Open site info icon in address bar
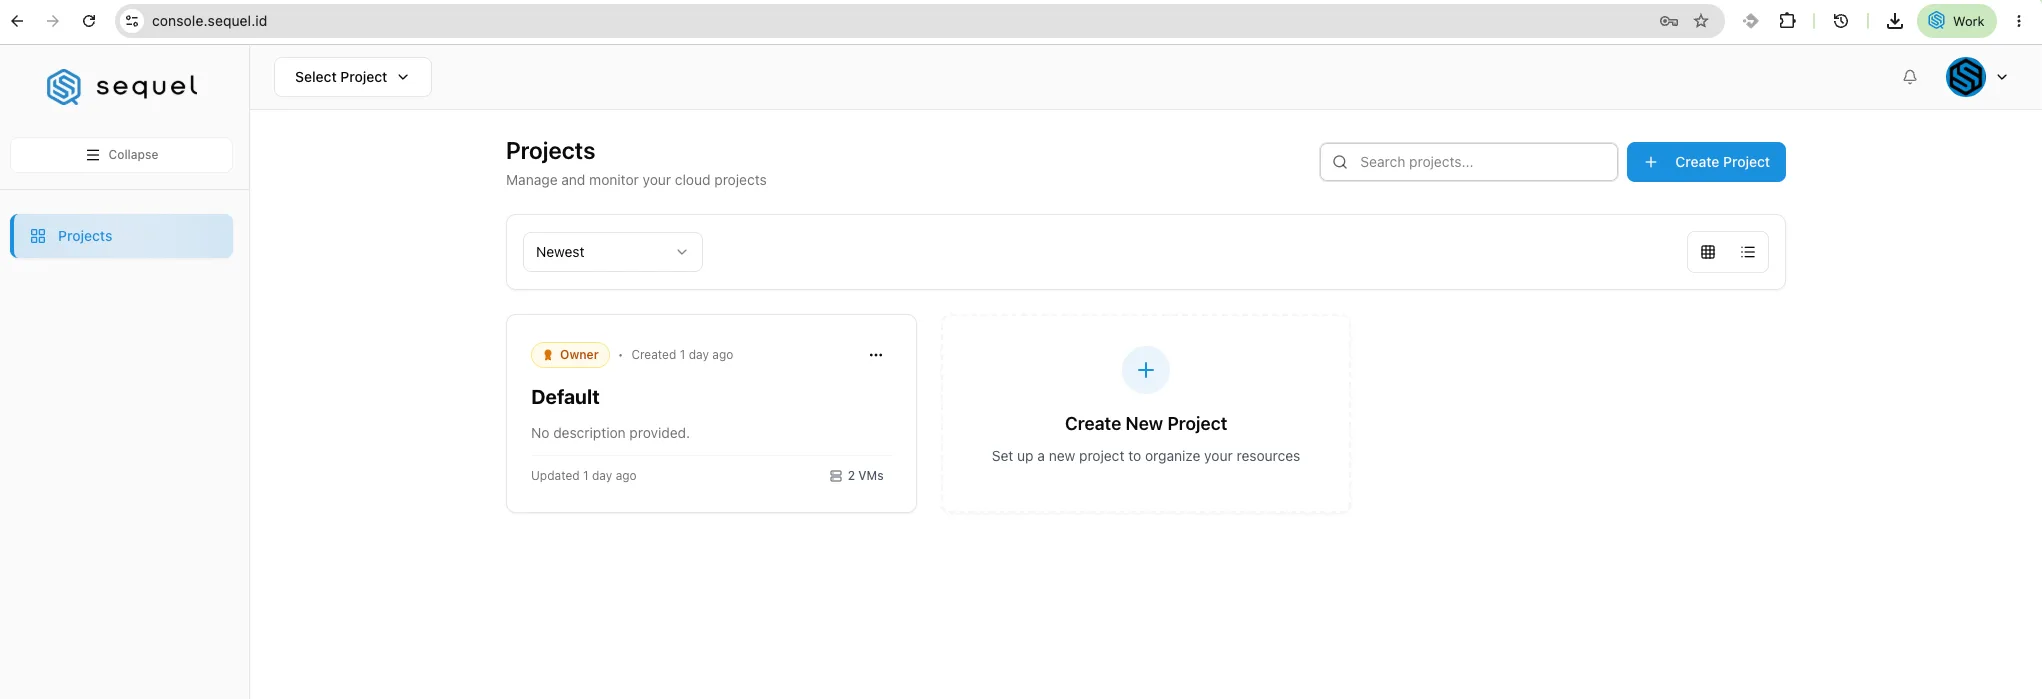This screenshot has height=699, width=2042. pos(132,21)
